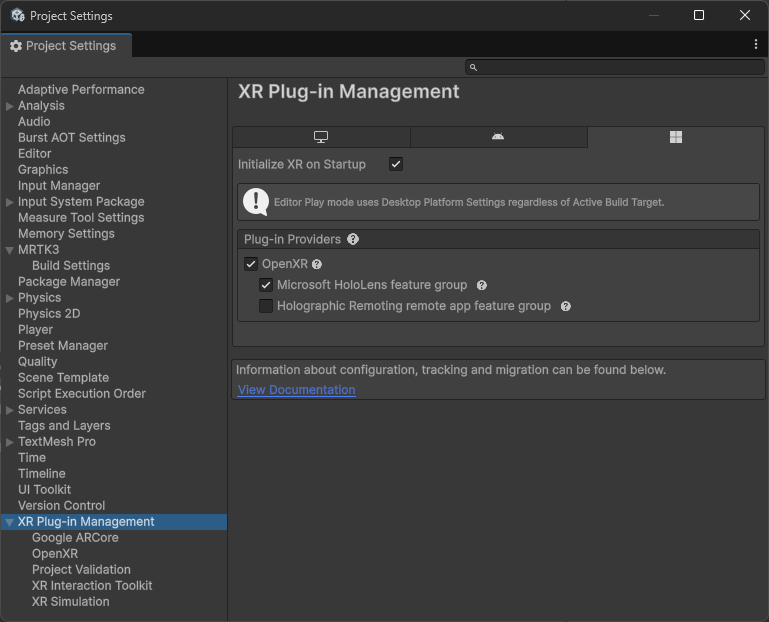Image resolution: width=769 pixels, height=622 pixels.
Task: Click the help icon beside OpenXR
Action: pos(317,265)
